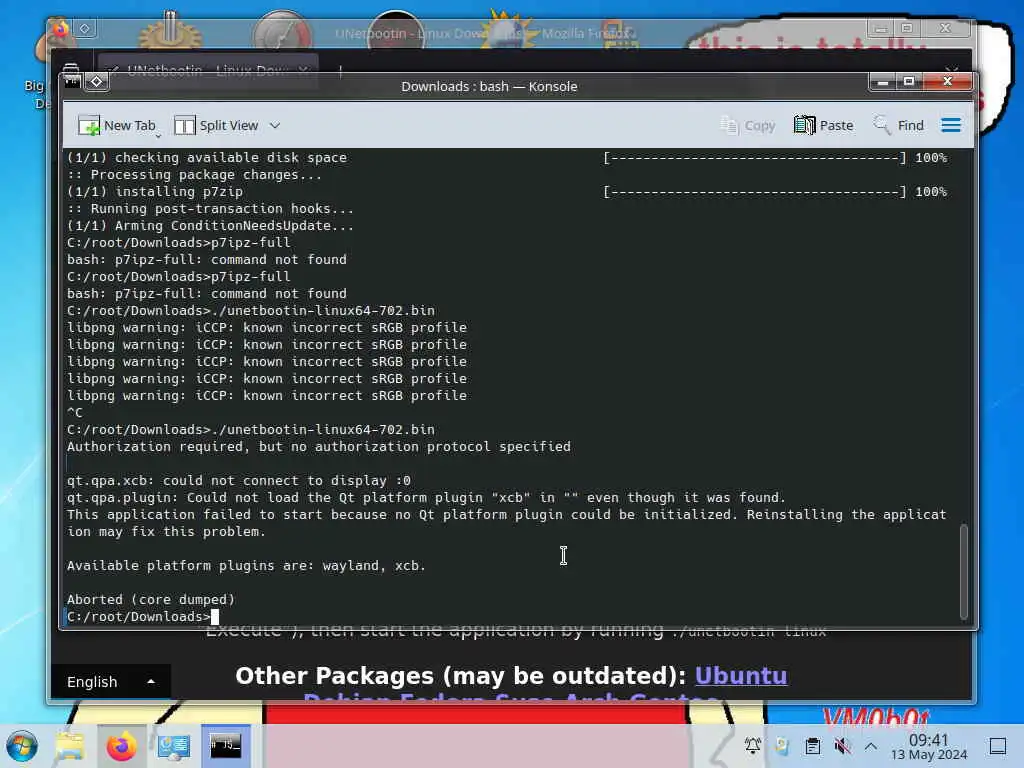Toggle the Konsole keep-on-all-desktops pin icon
Viewport: 1024px width, 768px height.
click(x=97, y=82)
